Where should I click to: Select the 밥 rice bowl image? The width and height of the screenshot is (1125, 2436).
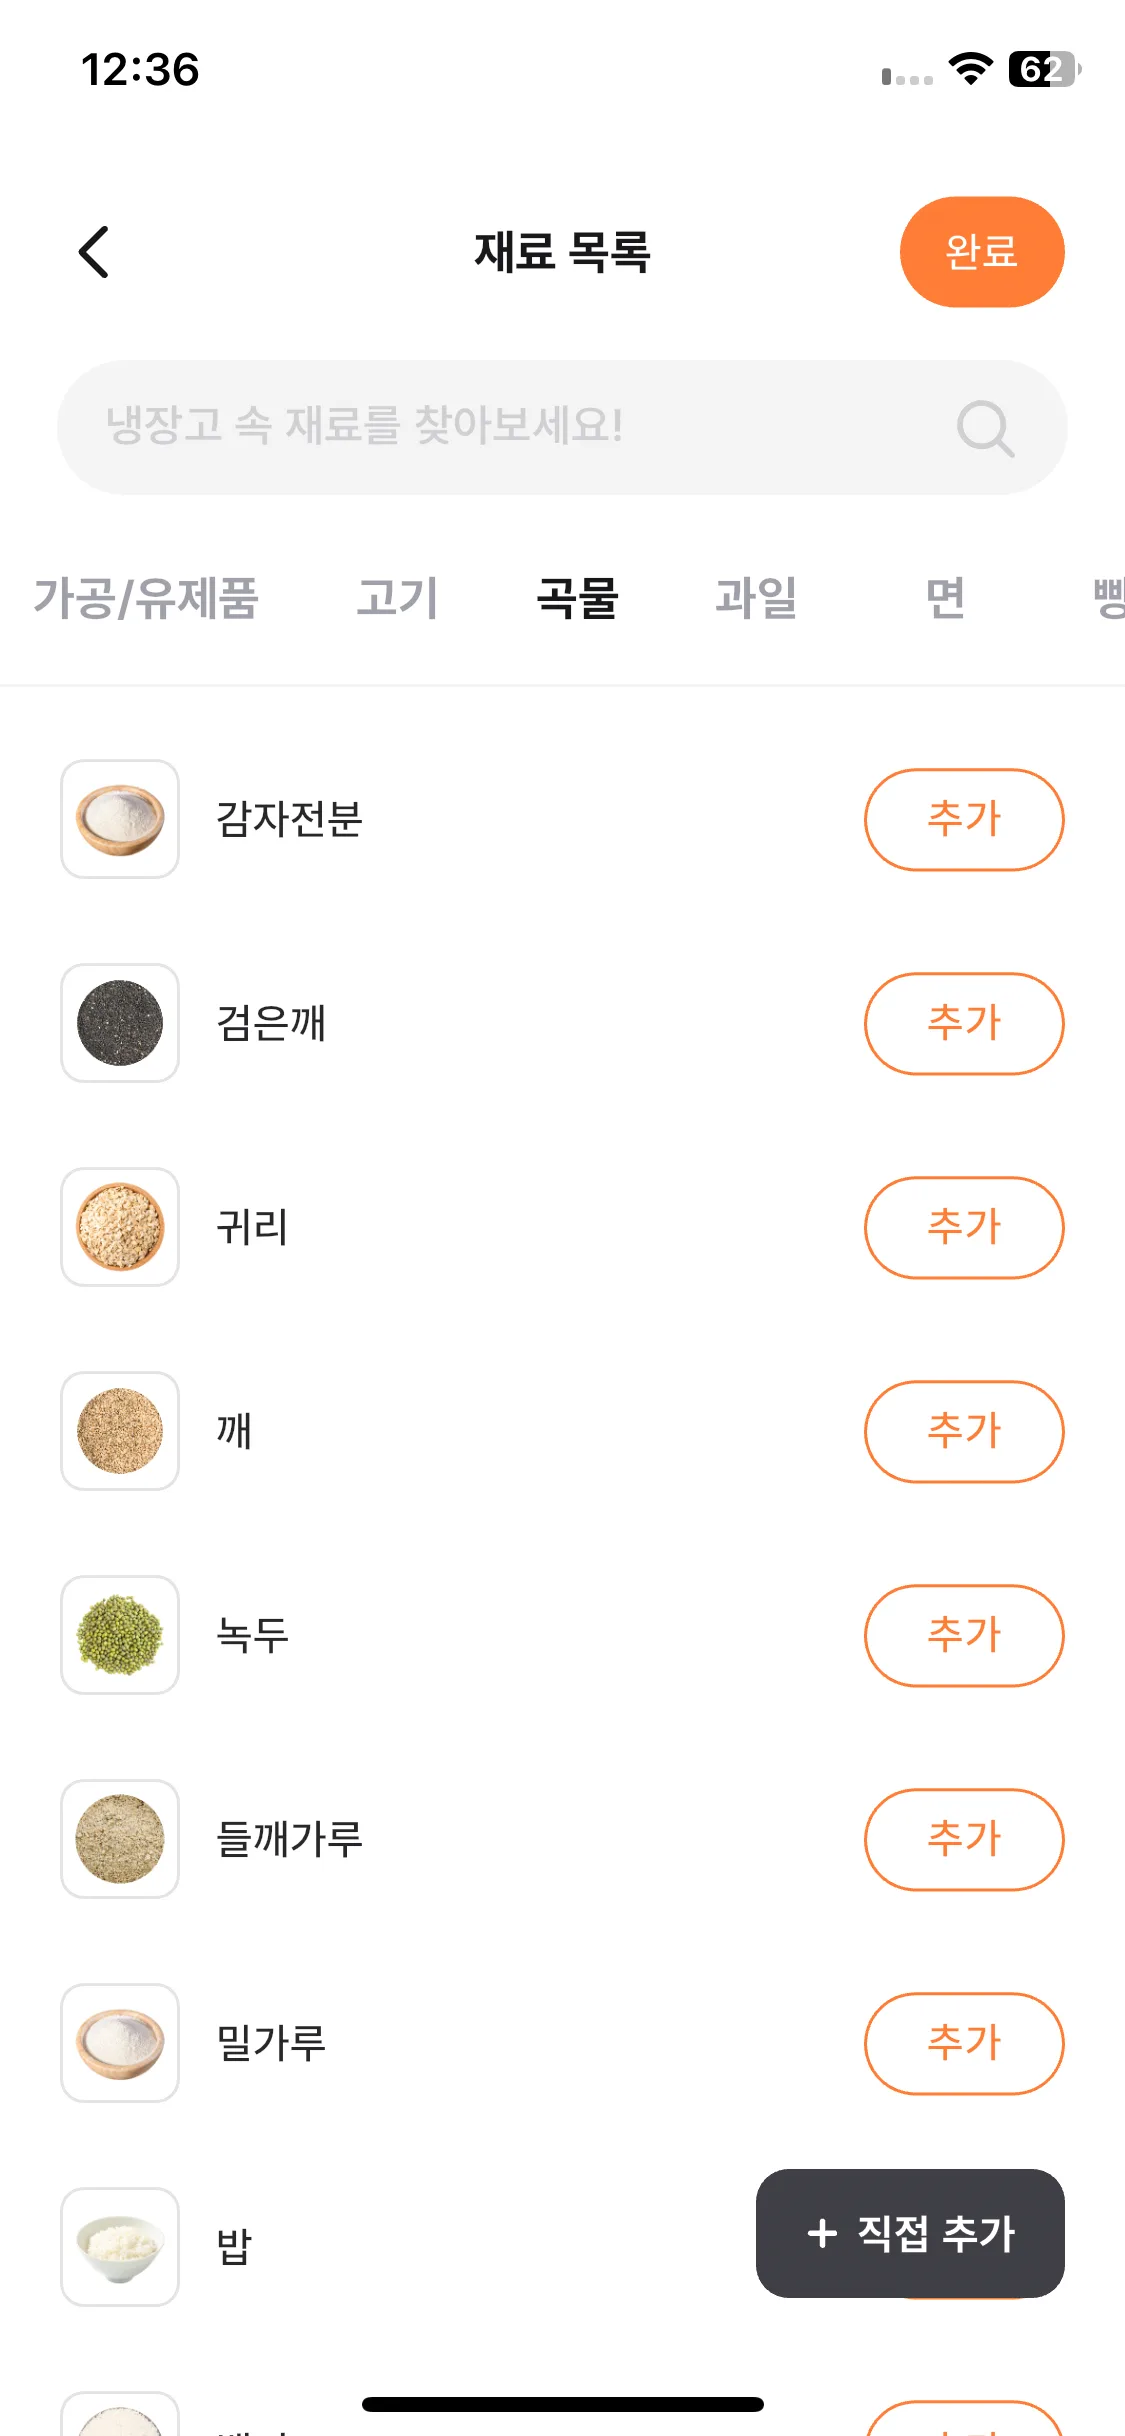[x=120, y=2247]
